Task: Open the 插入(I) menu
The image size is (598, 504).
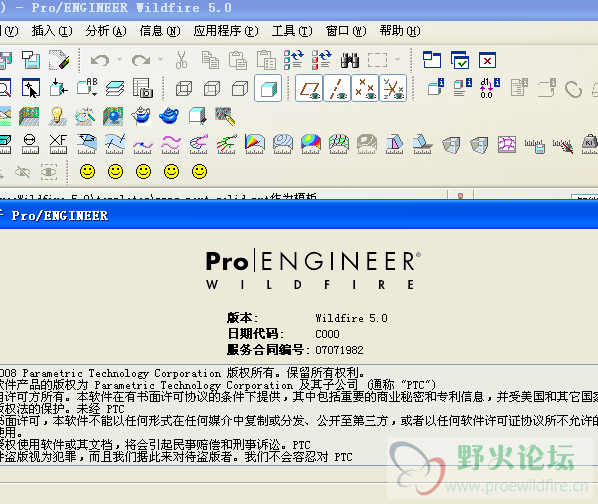Action: (52, 31)
